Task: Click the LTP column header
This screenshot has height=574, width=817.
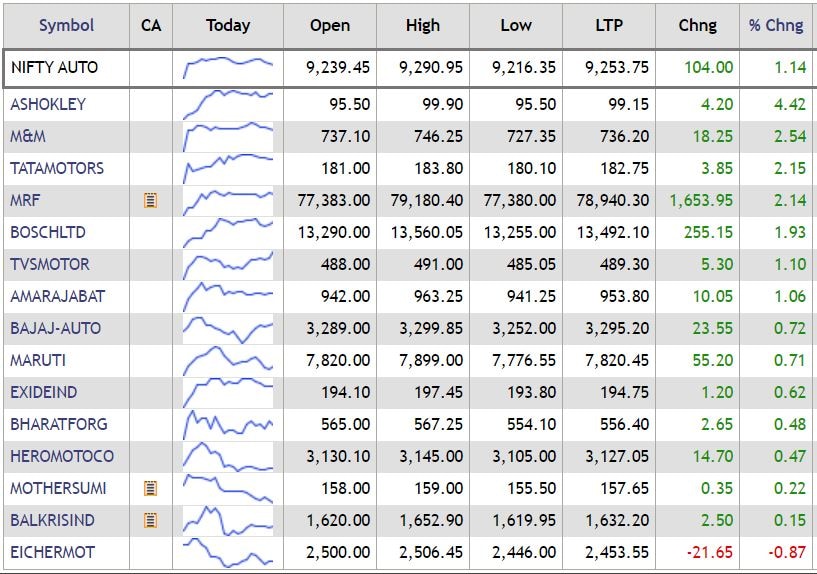Action: point(608,26)
